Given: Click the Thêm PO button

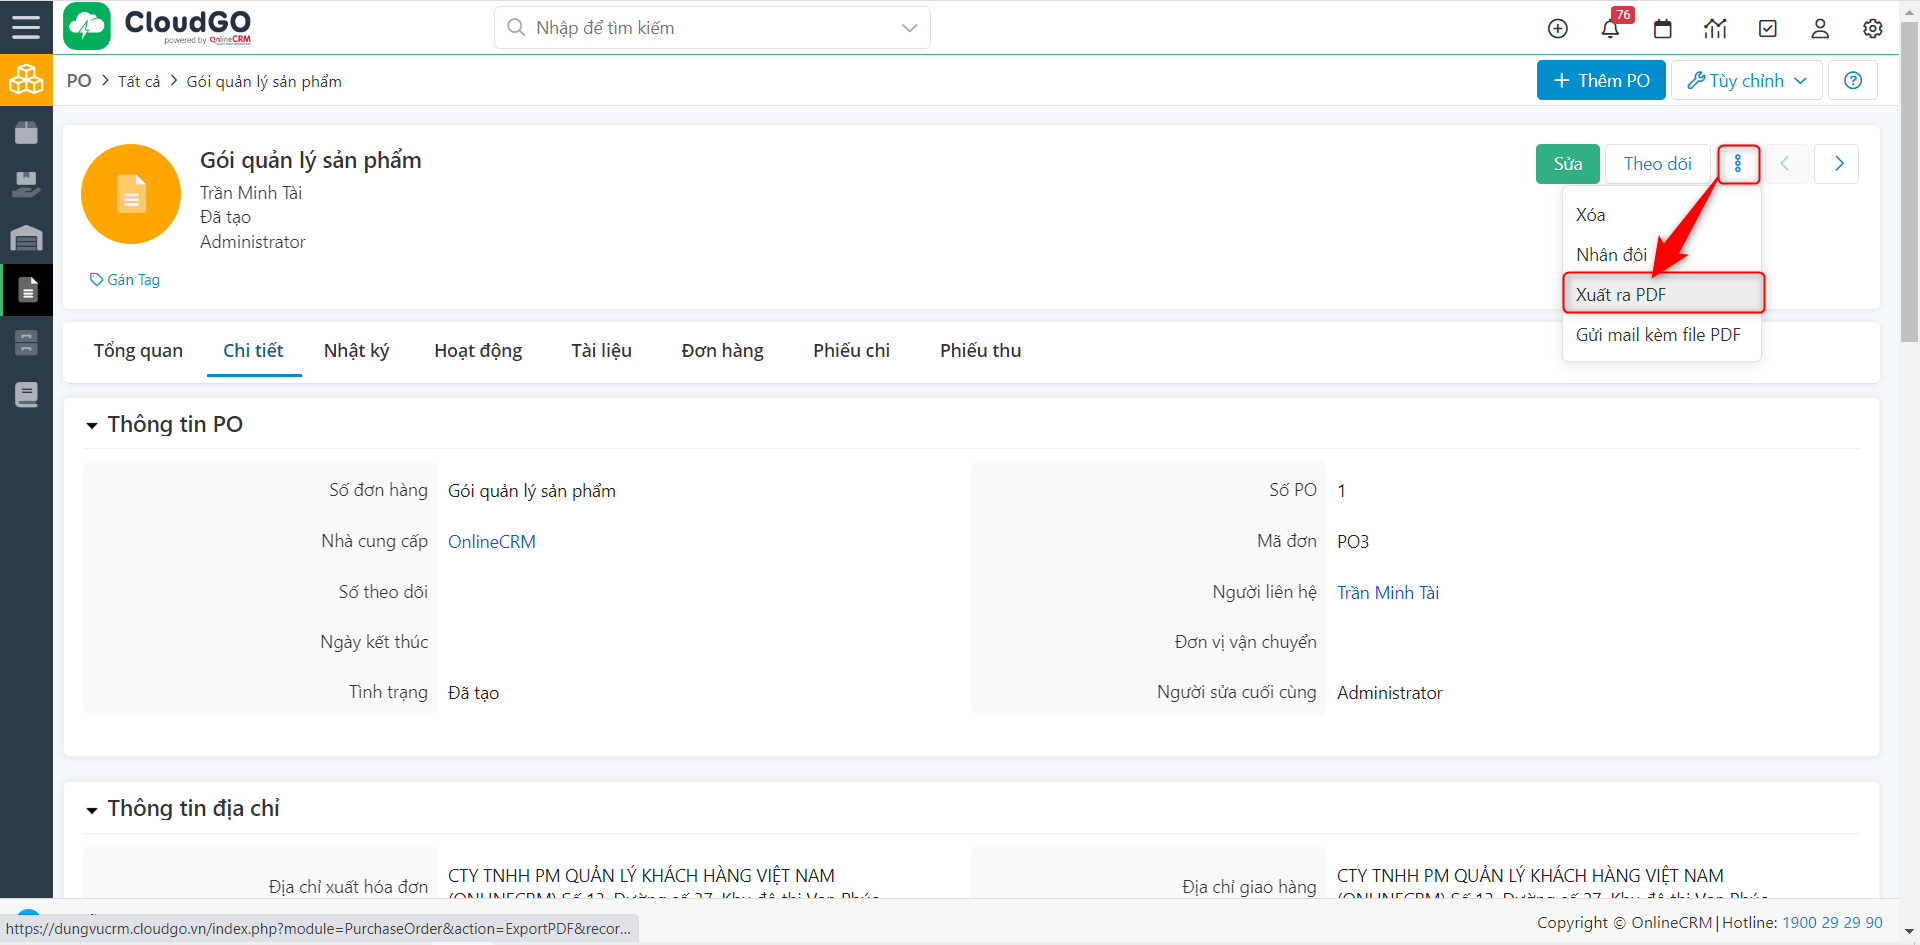Looking at the screenshot, I should coord(1601,81).
